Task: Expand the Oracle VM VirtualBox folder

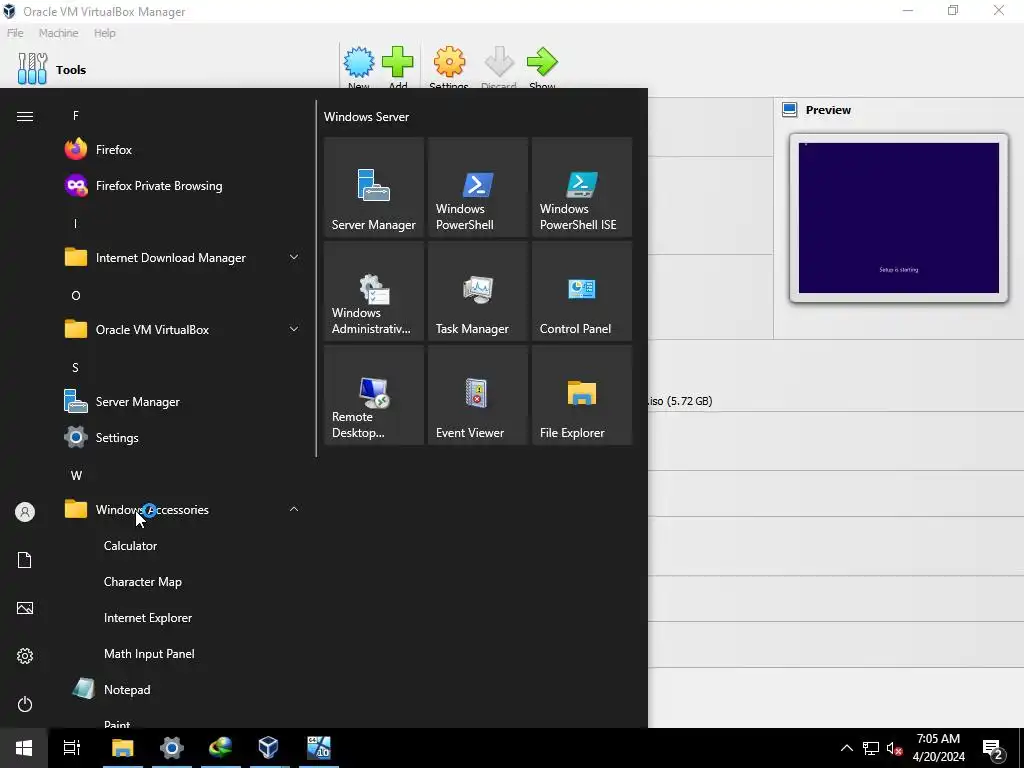Action: (x=294, y=329)
